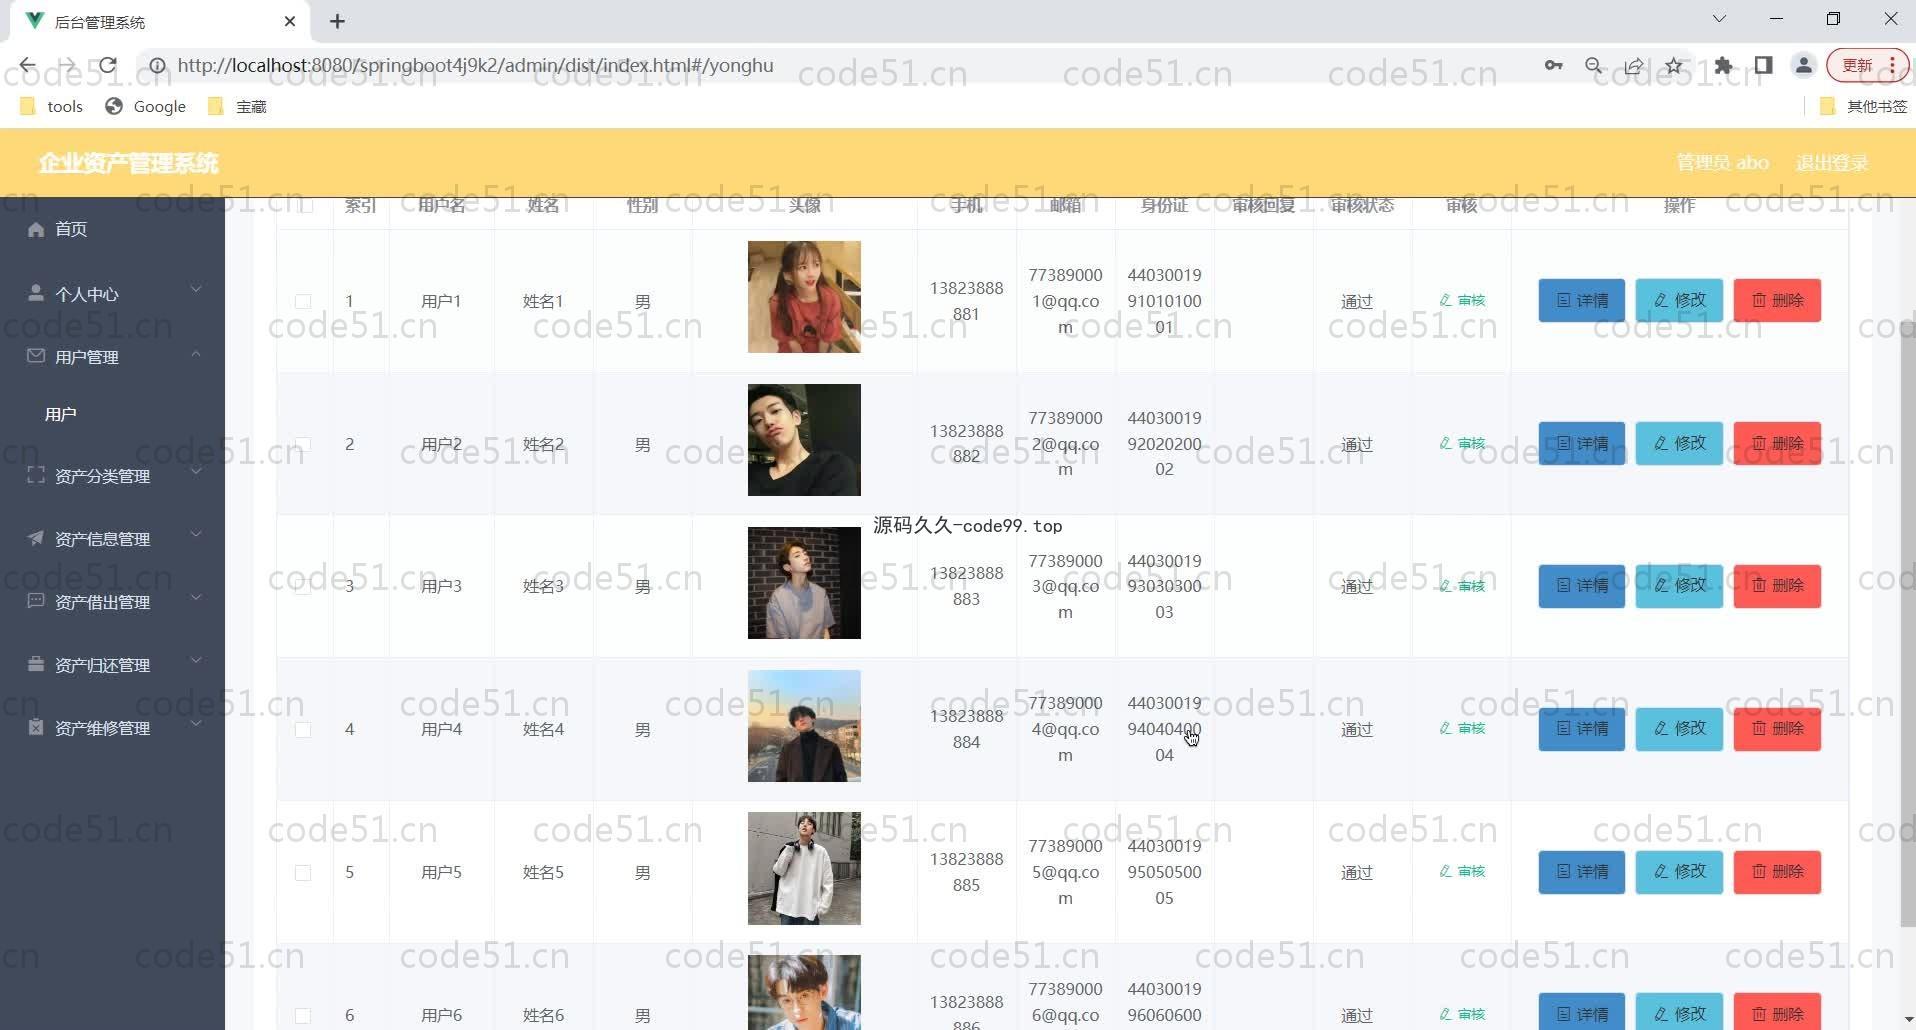
Task: Click 删除 for 用户2
Action: click(1777, 443)
